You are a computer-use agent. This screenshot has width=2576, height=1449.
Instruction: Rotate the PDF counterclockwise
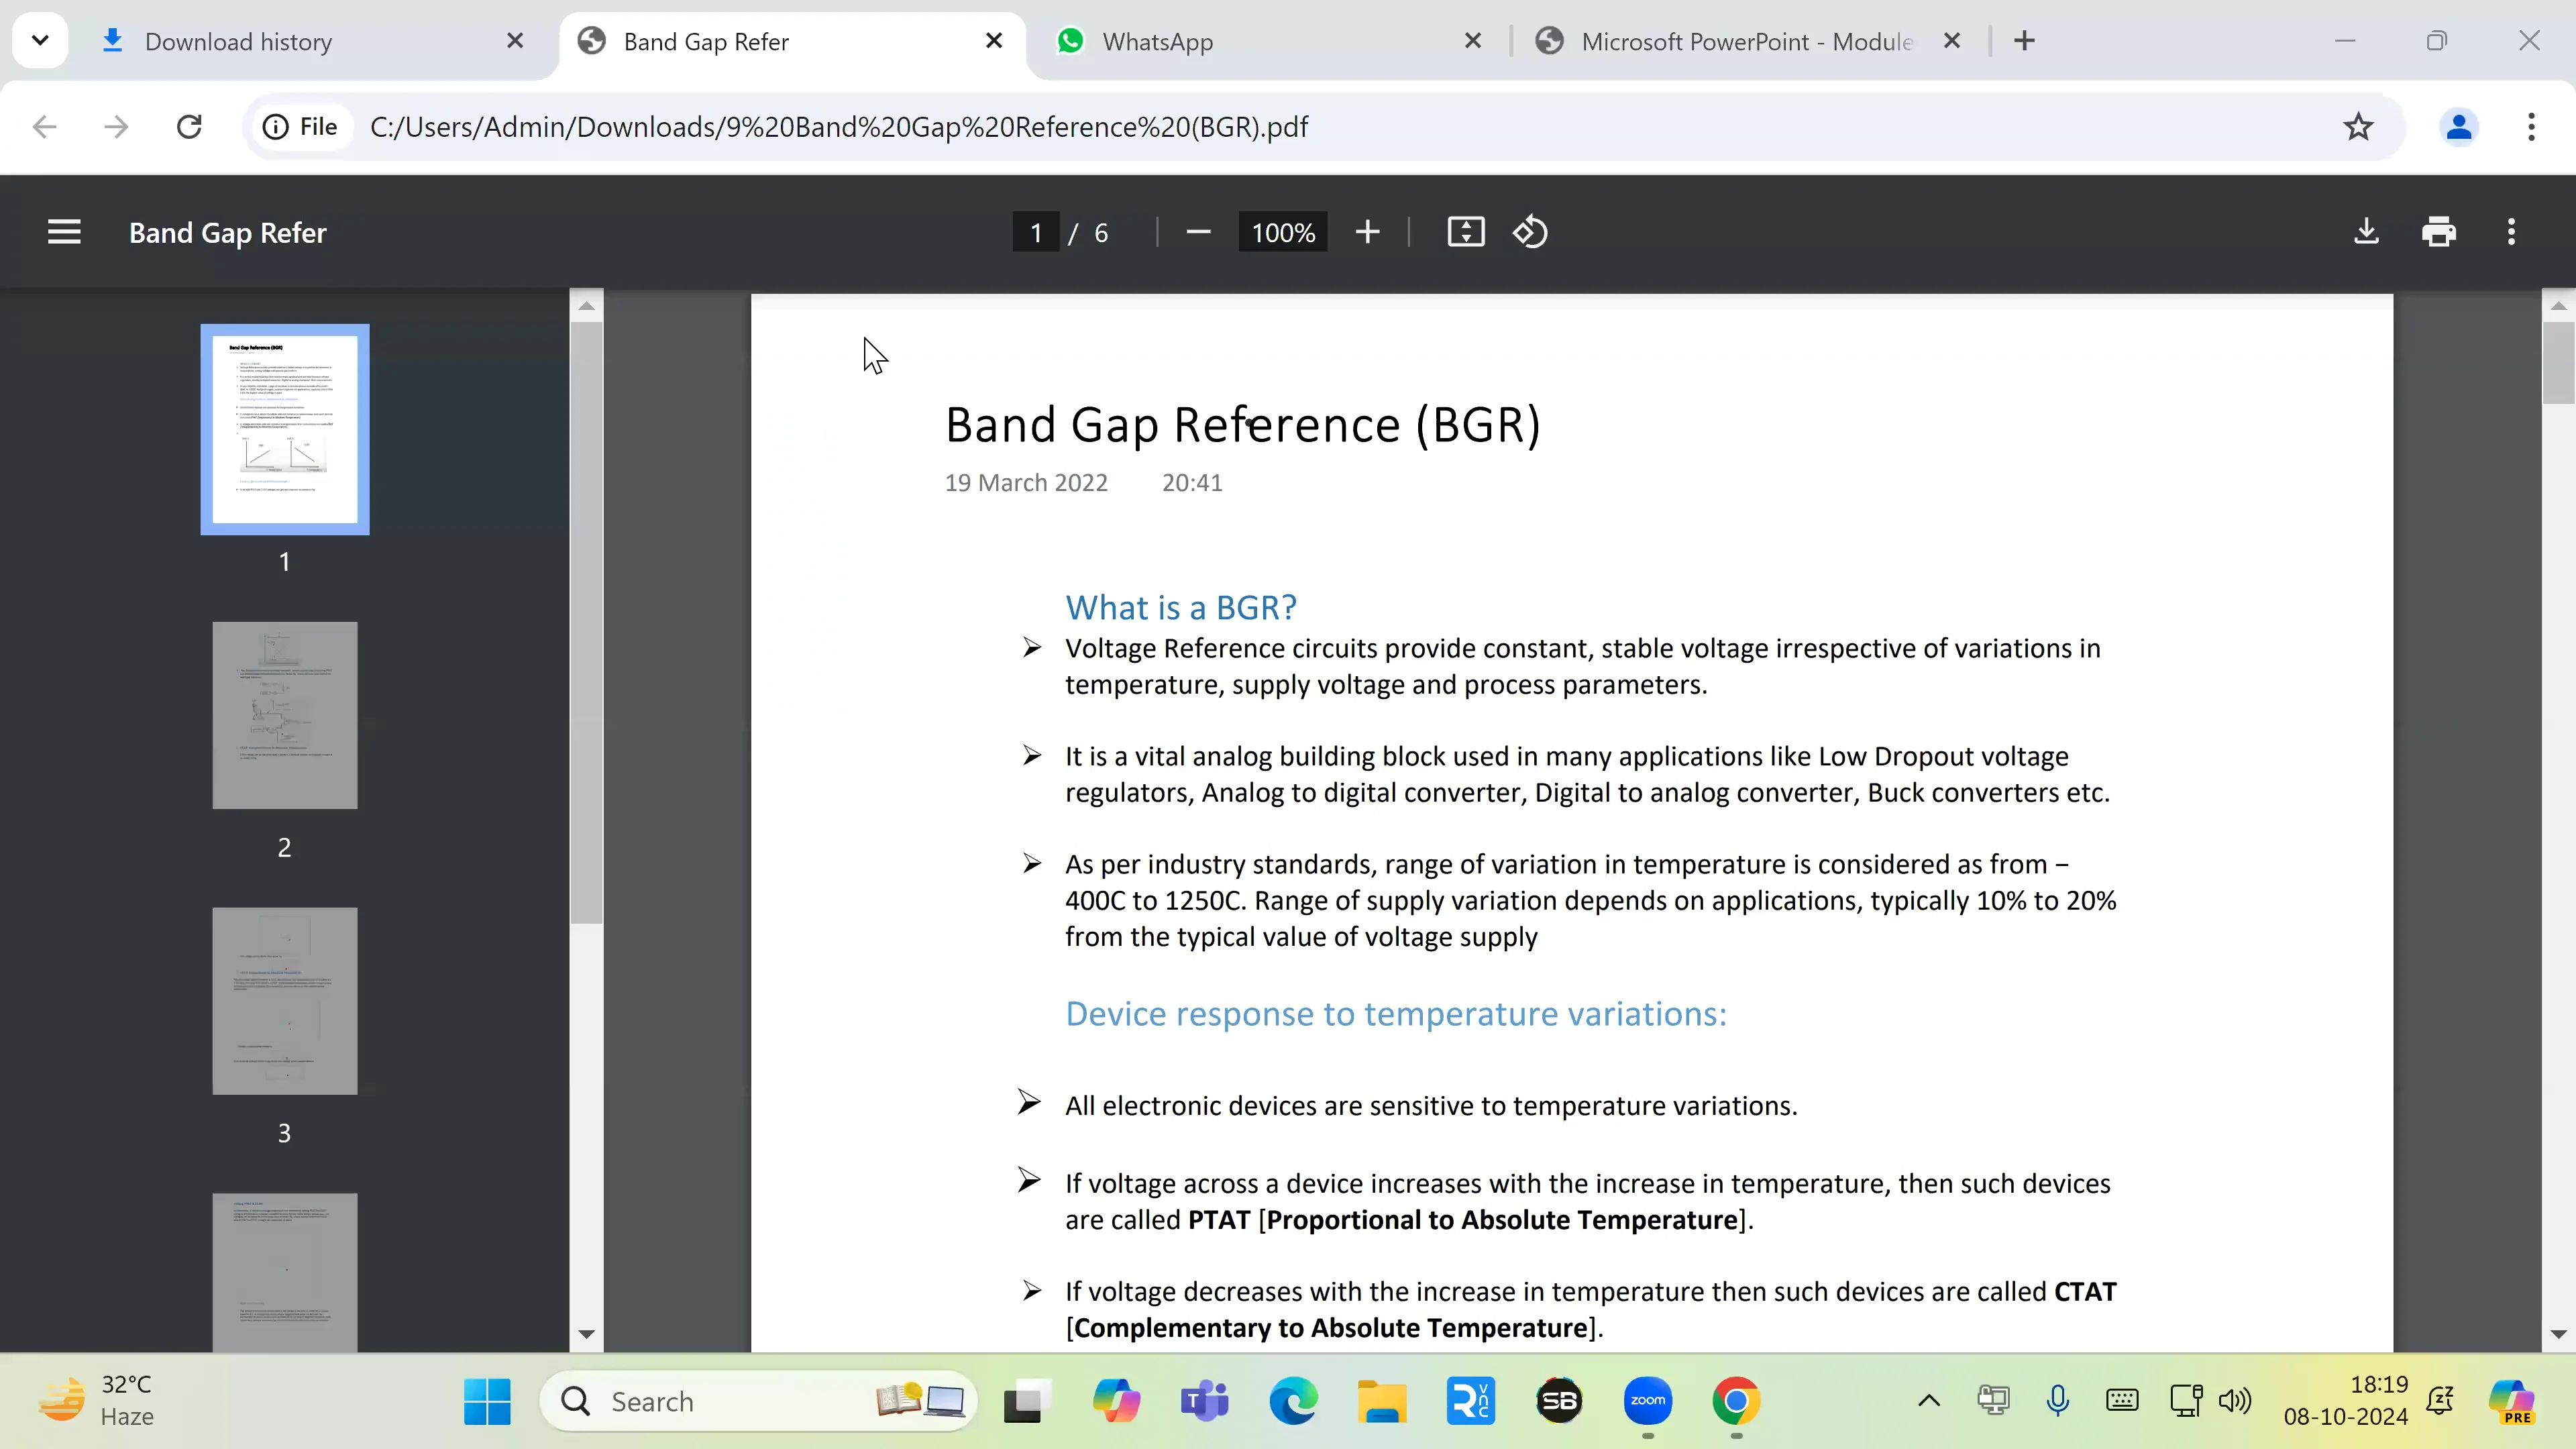(x=1530, y=232)
